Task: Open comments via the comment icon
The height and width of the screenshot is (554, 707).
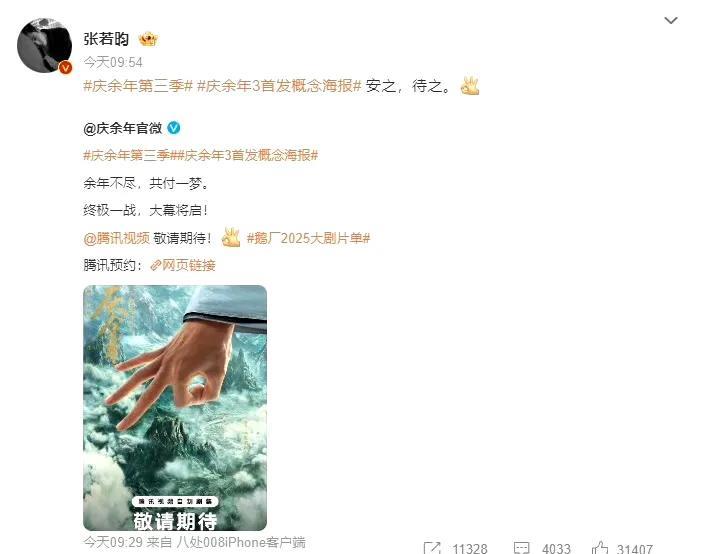Action: 521,548
